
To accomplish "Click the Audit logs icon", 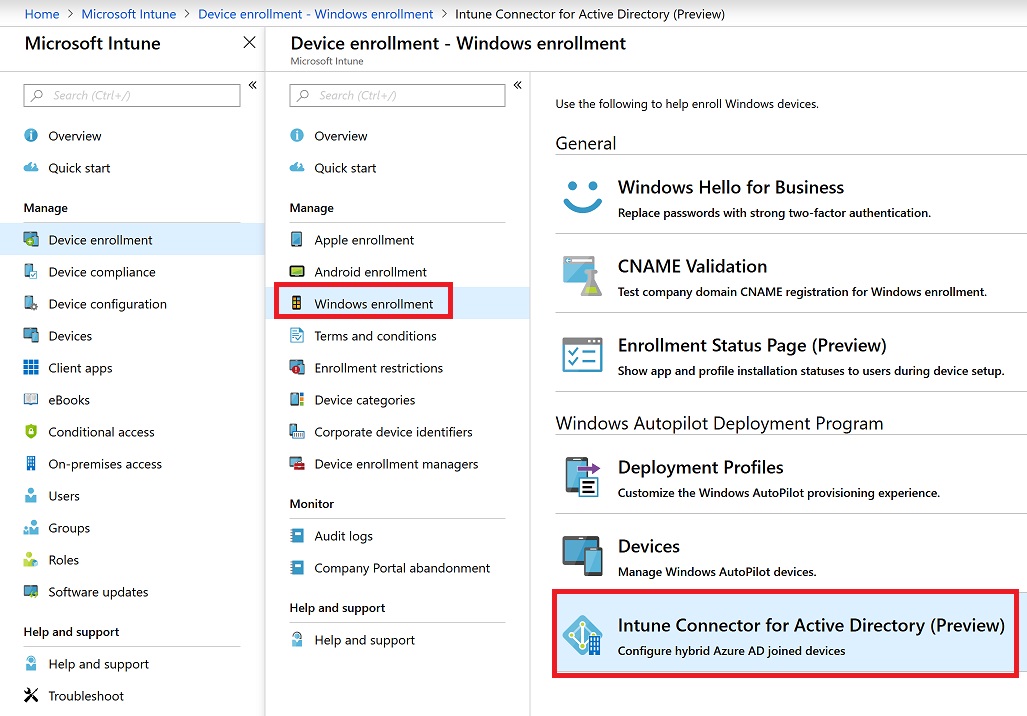I will click(x=297, y=536).
